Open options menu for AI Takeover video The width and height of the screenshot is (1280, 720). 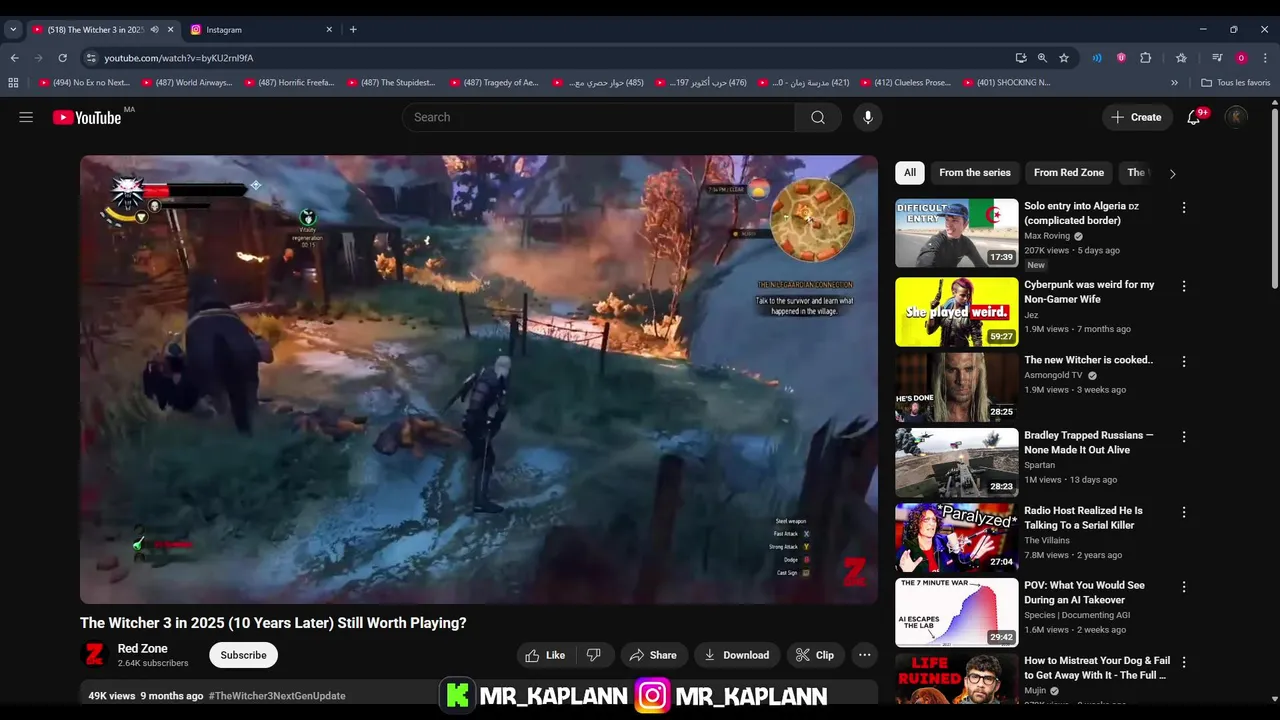(1184, 587)
